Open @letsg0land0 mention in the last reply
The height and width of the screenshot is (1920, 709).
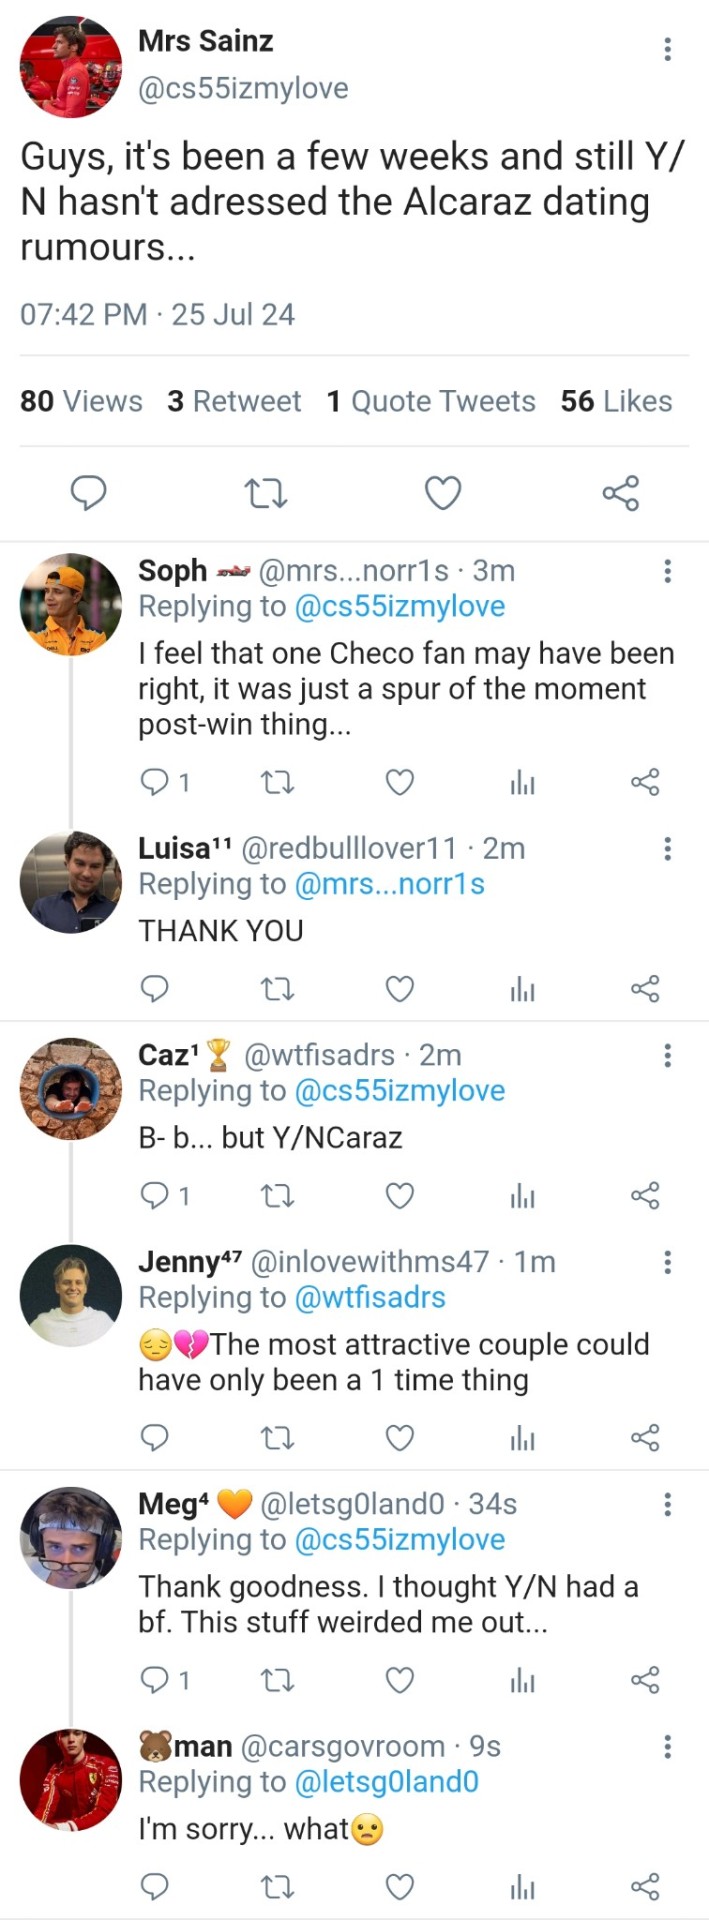coord(387,1782)
